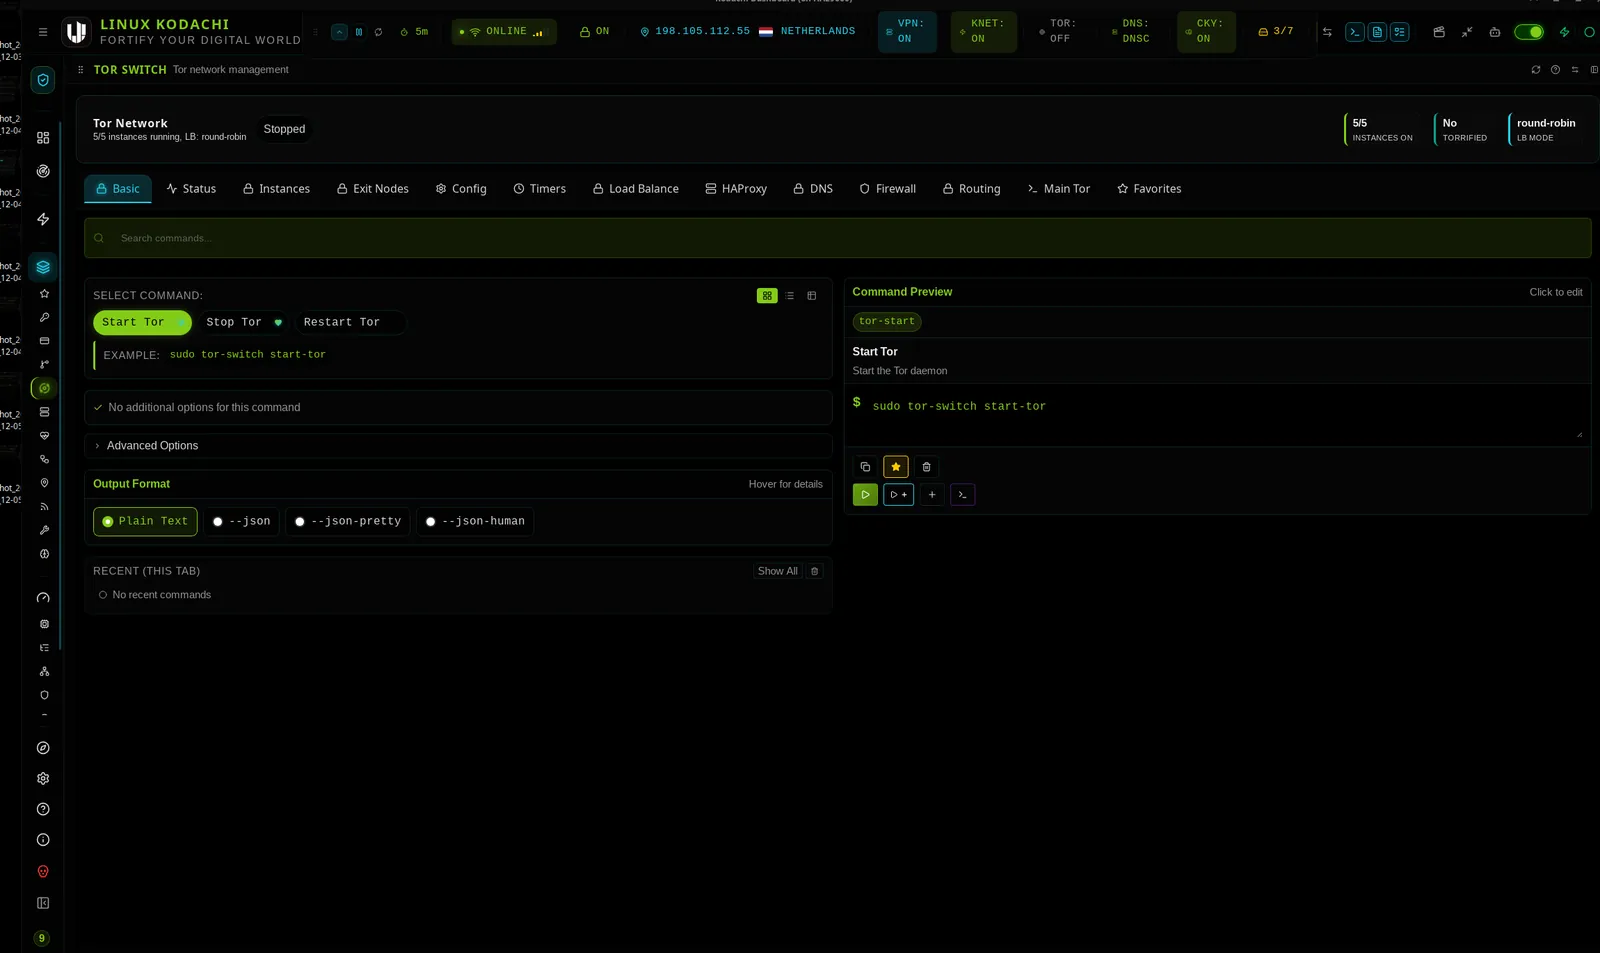Click the red skull panic icon
The image size is (1600, 953).
coord(43,872)
